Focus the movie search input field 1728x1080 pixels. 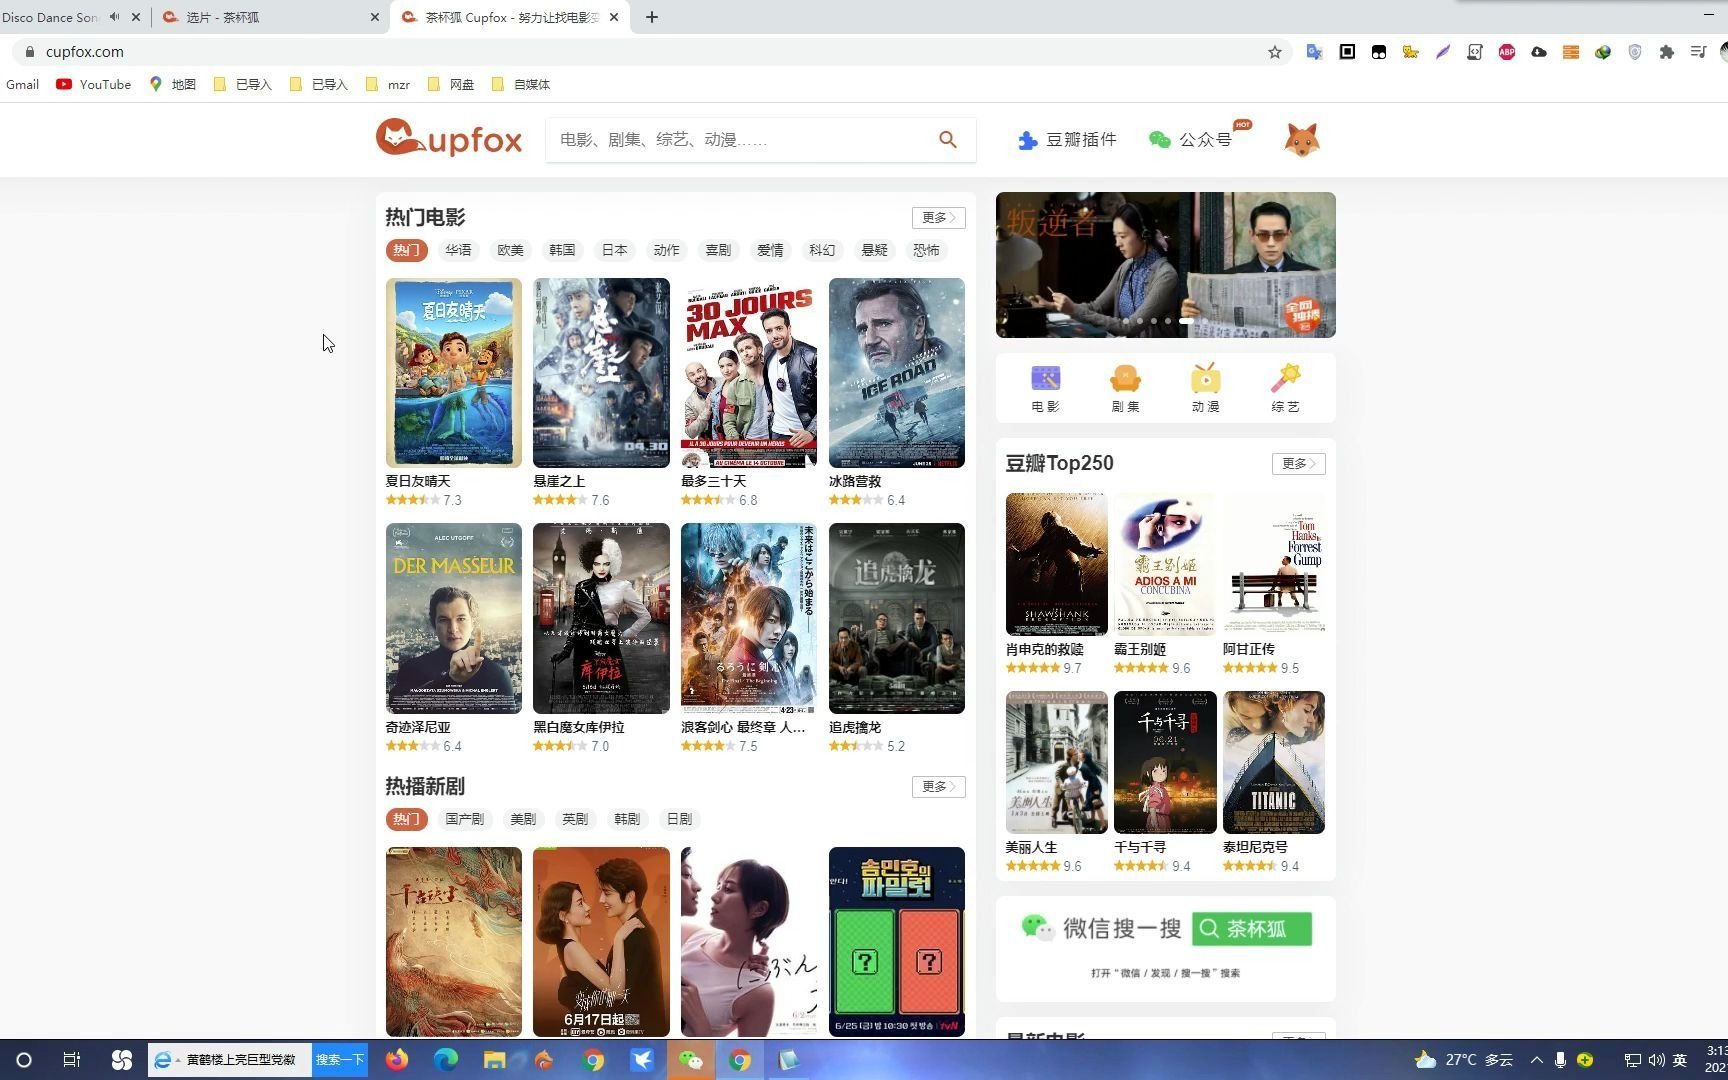pos(740,140)
